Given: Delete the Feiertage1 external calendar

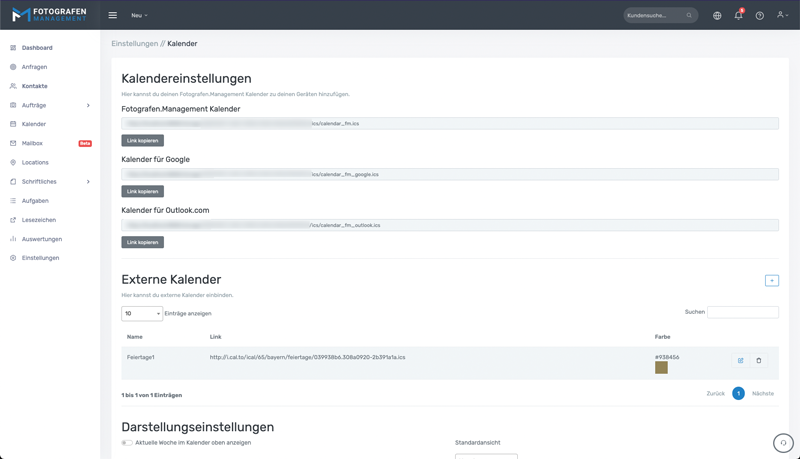Looking at the screenshot, I should click(x=759, y=361).
